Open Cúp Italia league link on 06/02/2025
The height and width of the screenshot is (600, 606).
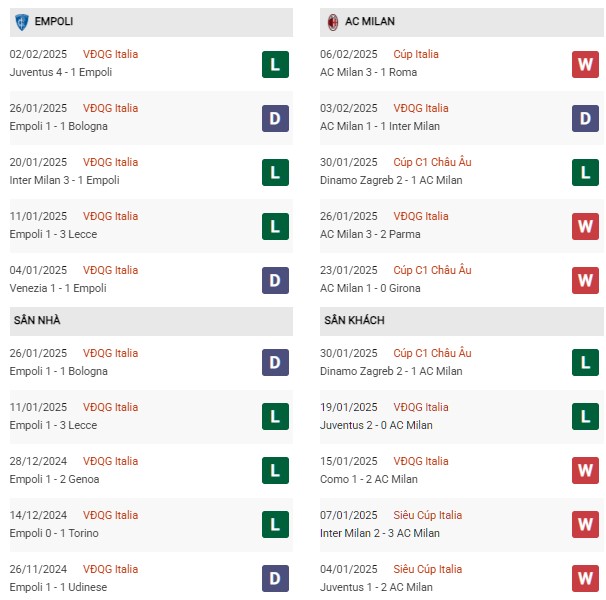click(x=416, y=54)
